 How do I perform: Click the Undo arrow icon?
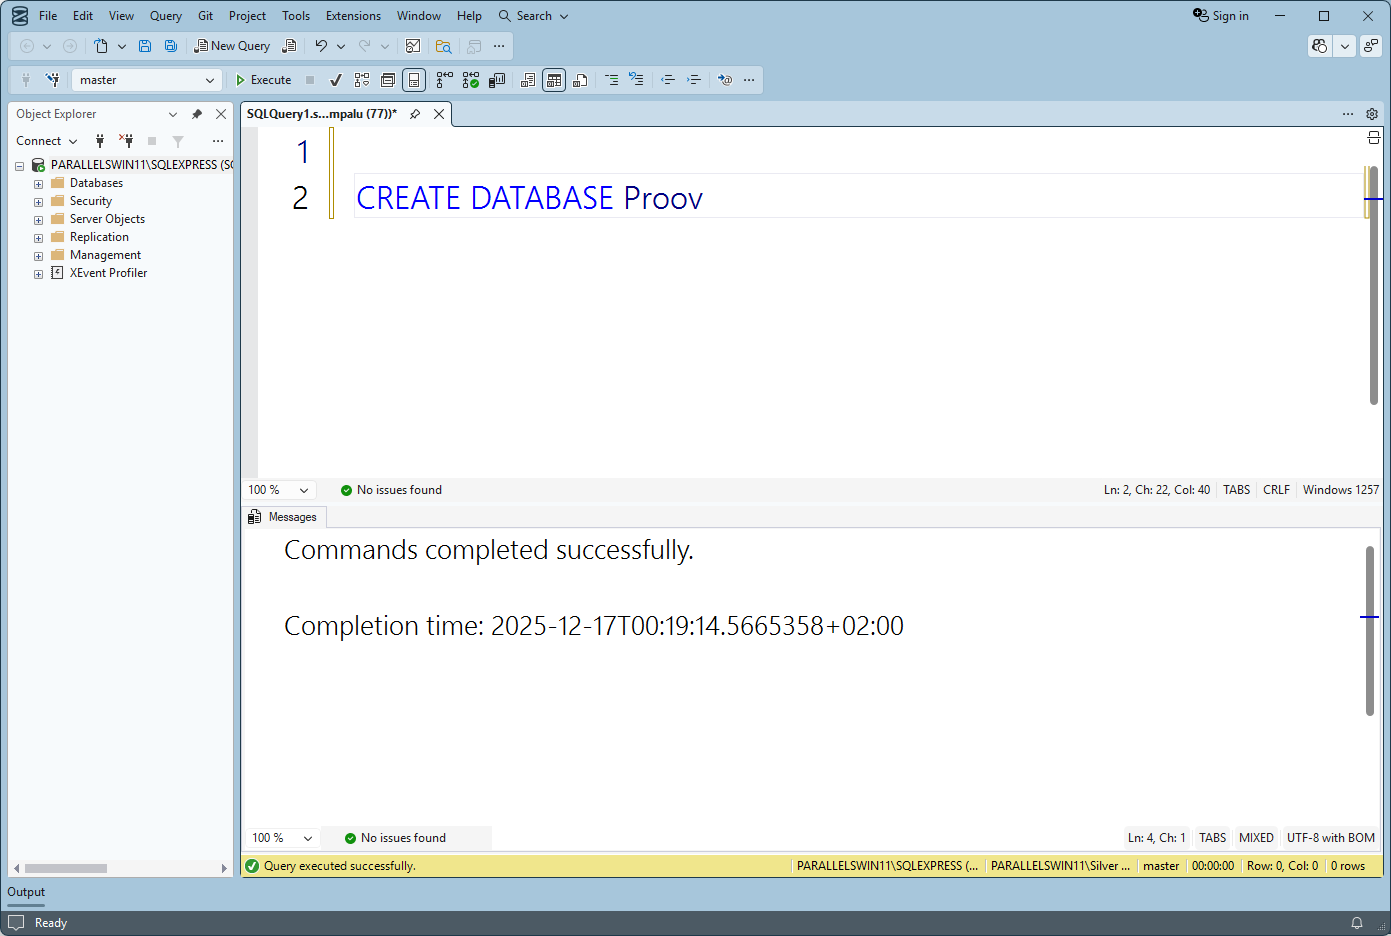(x=321, y=46)
